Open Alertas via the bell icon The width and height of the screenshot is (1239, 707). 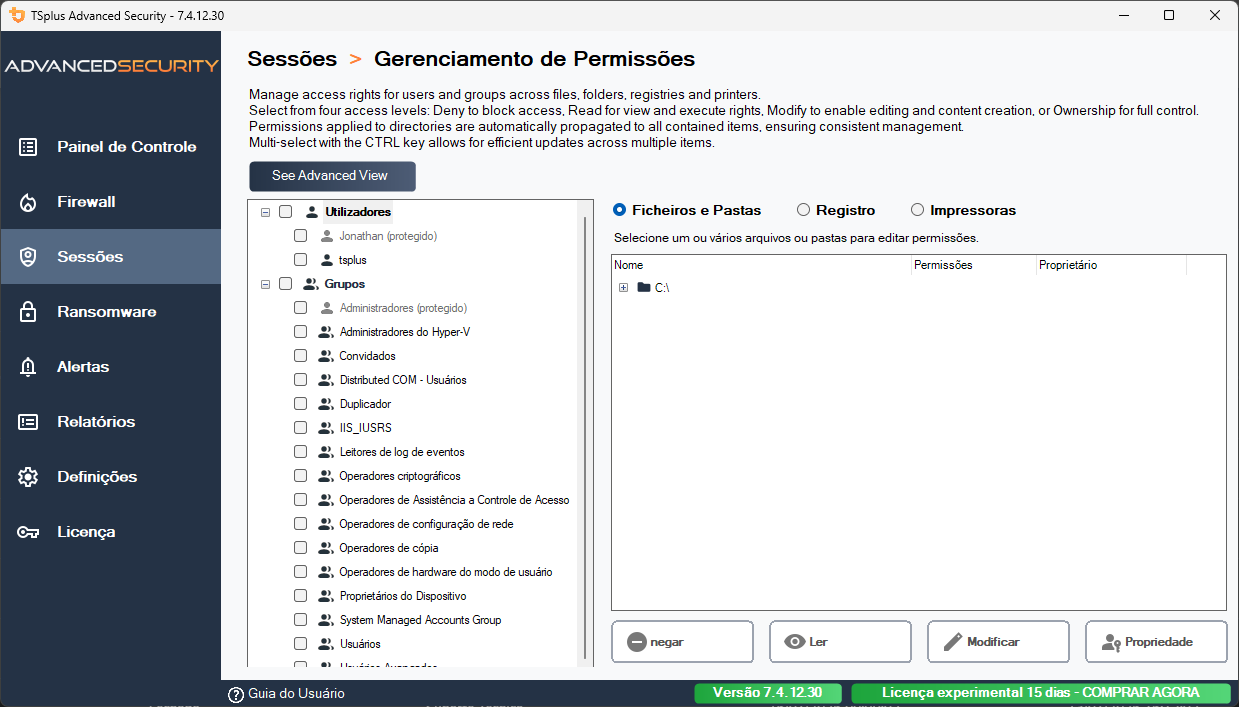click(x=29, y=366)
